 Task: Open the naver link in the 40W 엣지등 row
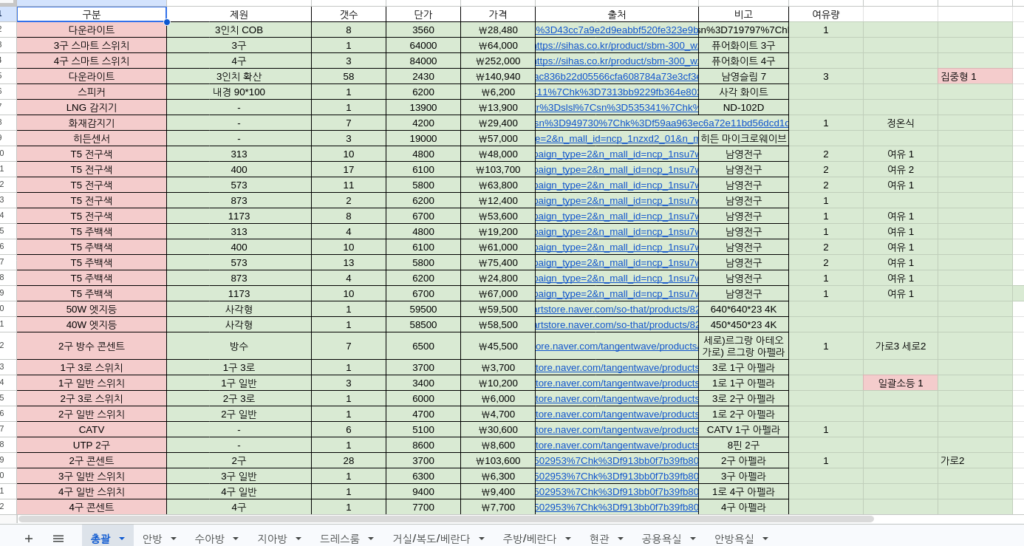616,325
